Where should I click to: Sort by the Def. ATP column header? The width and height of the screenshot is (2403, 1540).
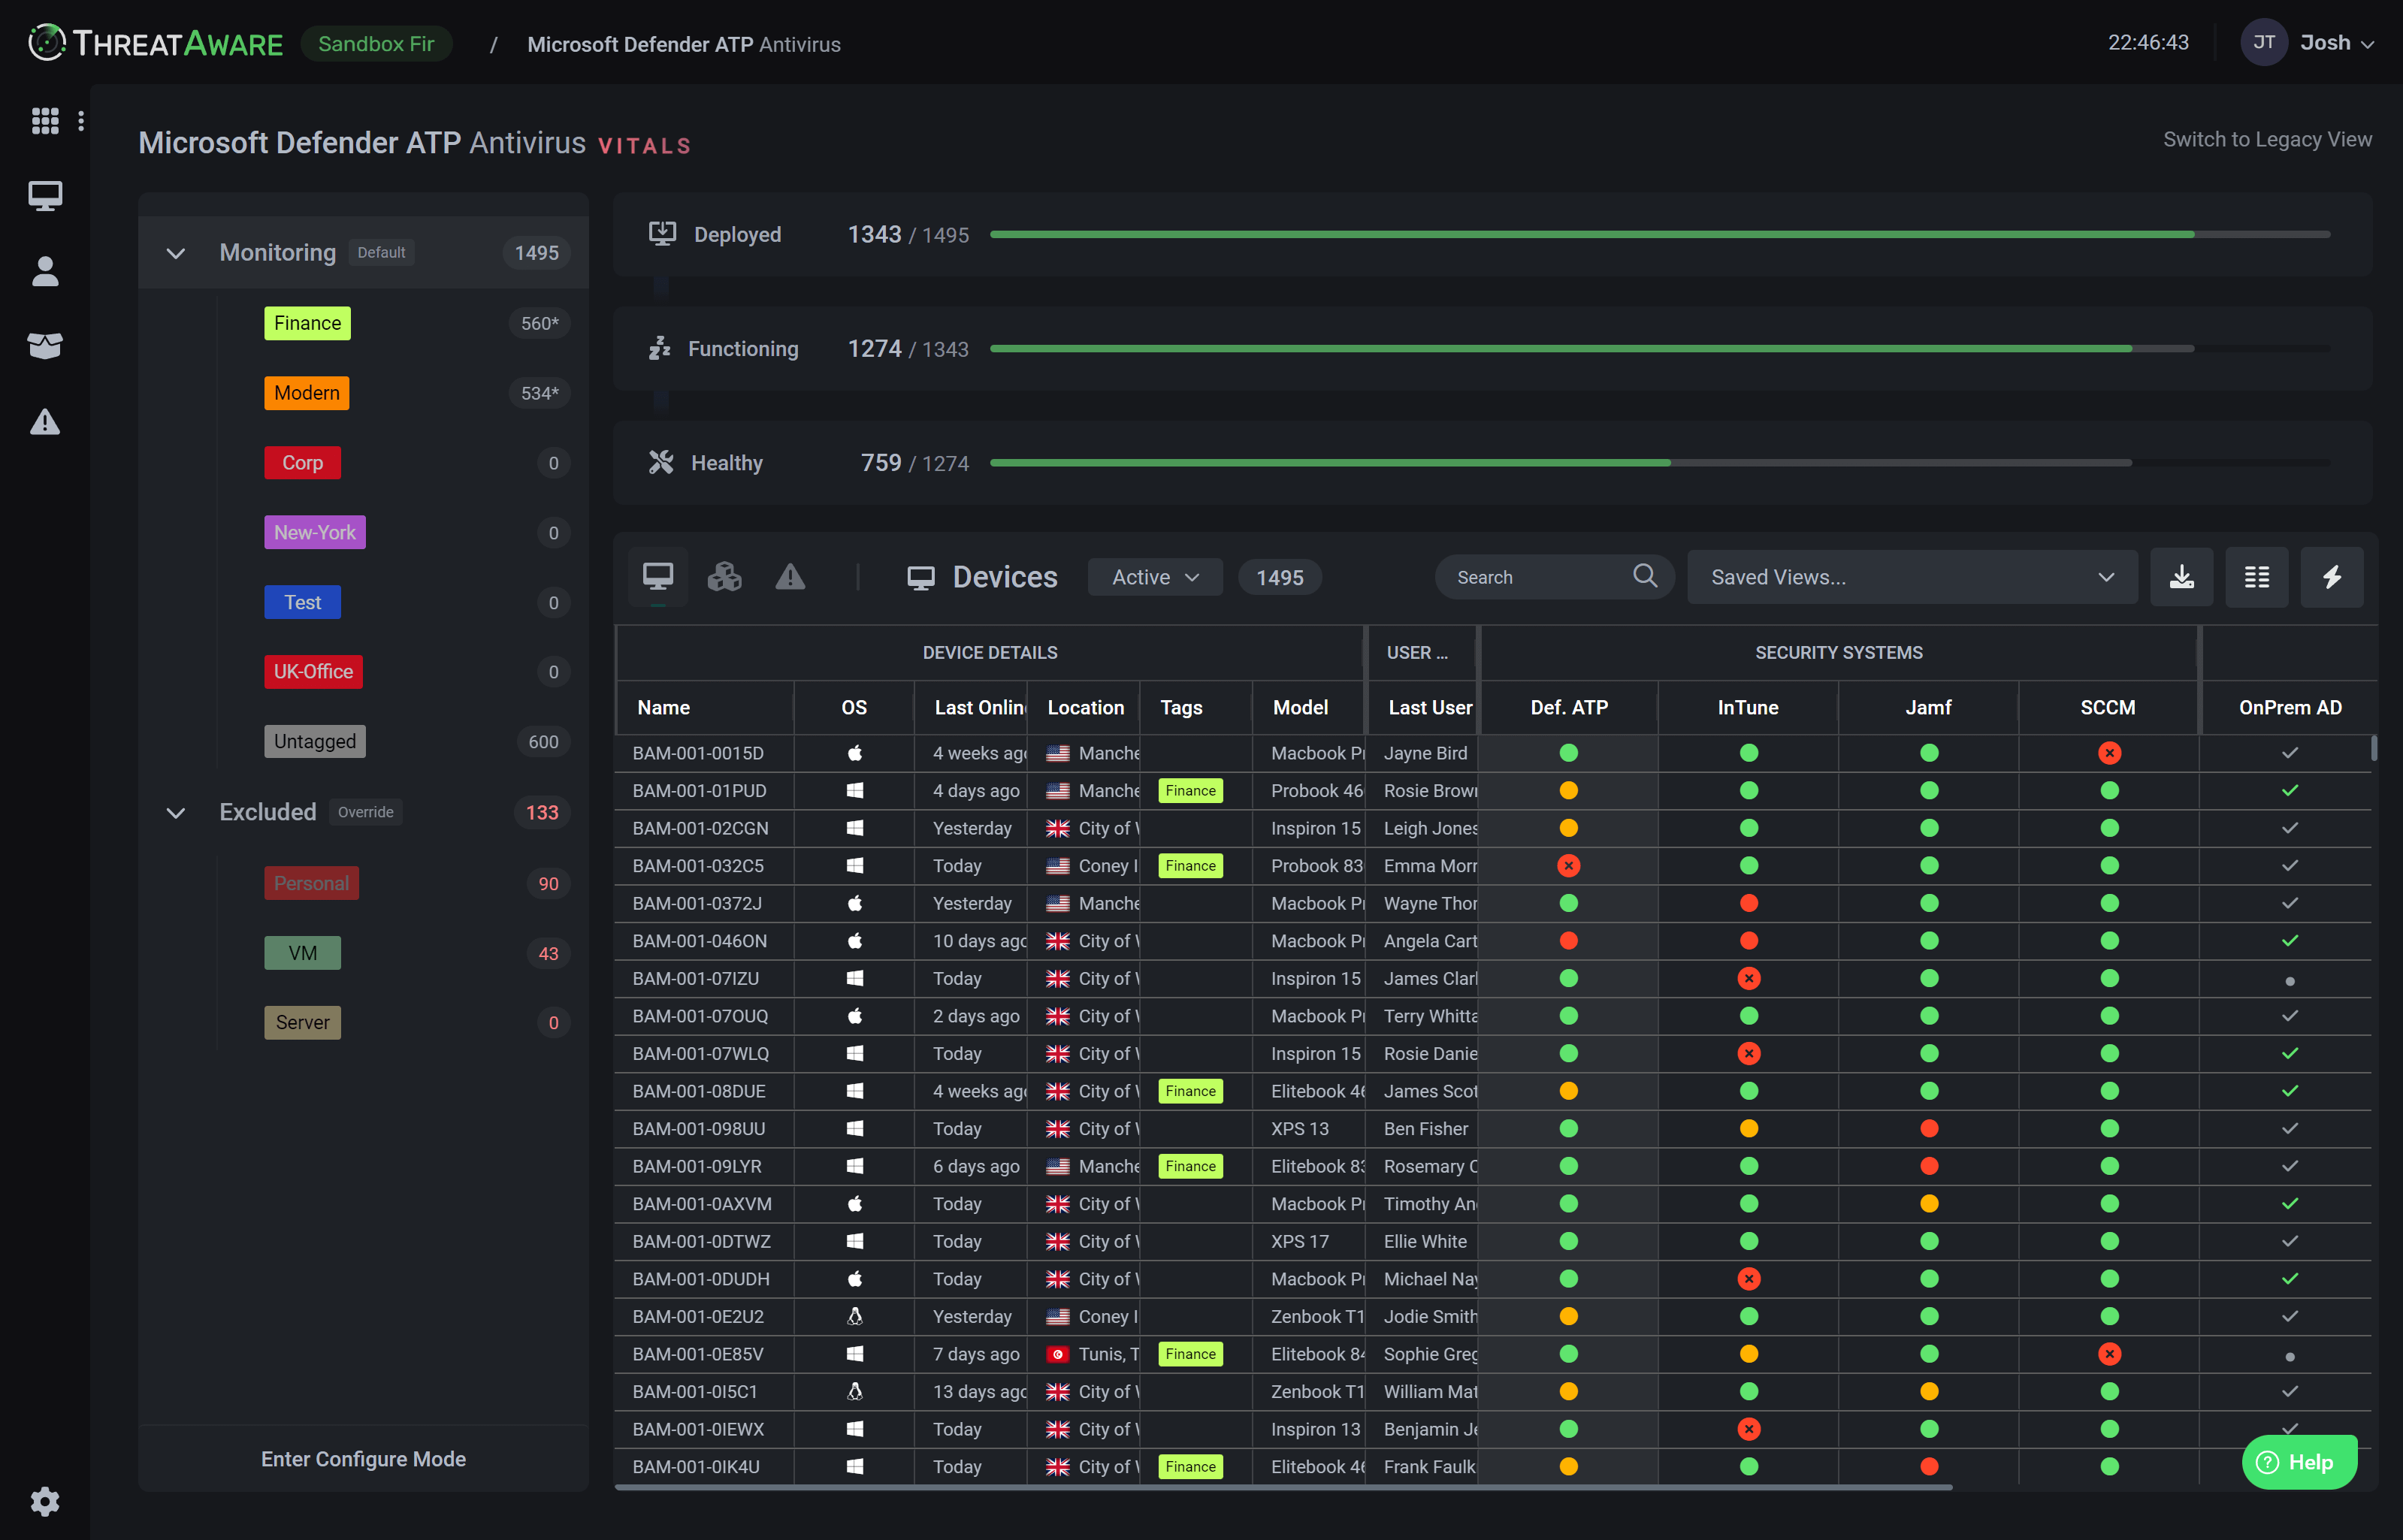pos(1568,707)
